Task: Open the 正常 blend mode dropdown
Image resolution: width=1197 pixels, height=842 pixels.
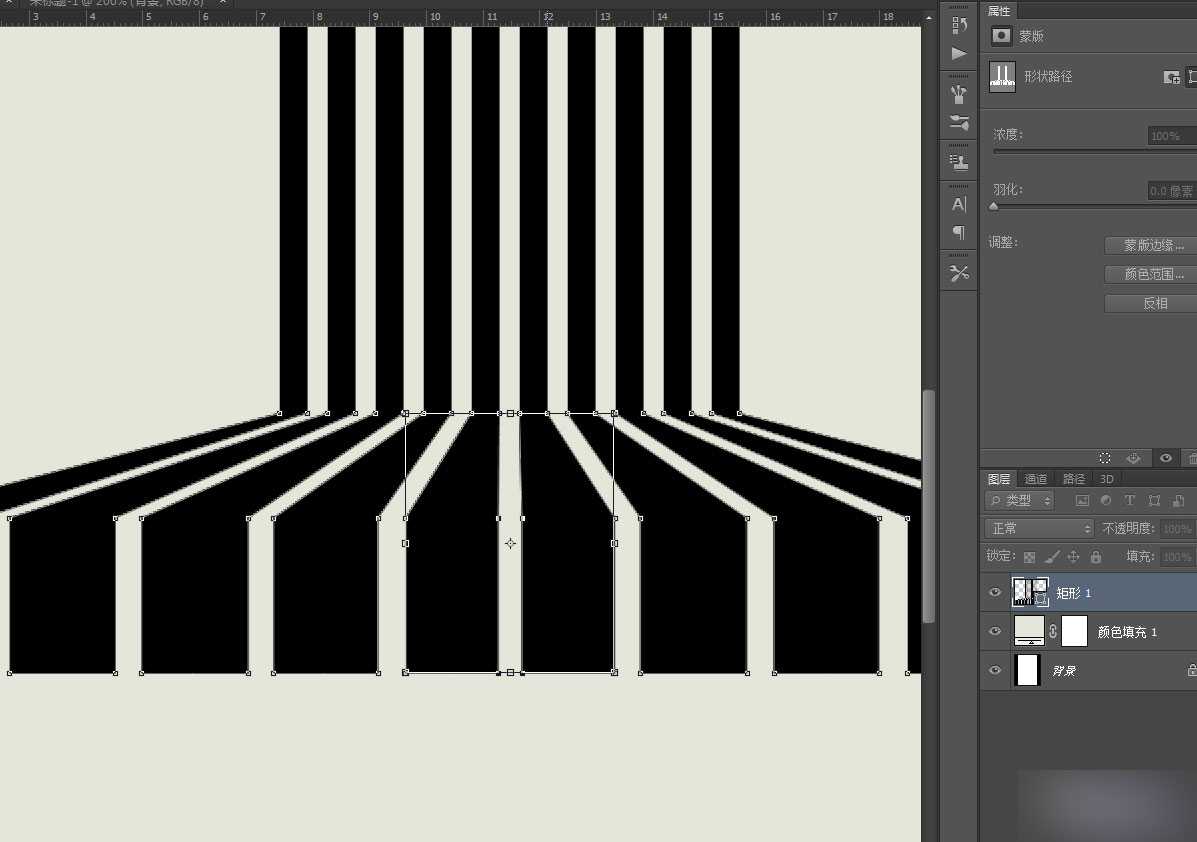Action: pyautogui.click(x=1040, y=528)
